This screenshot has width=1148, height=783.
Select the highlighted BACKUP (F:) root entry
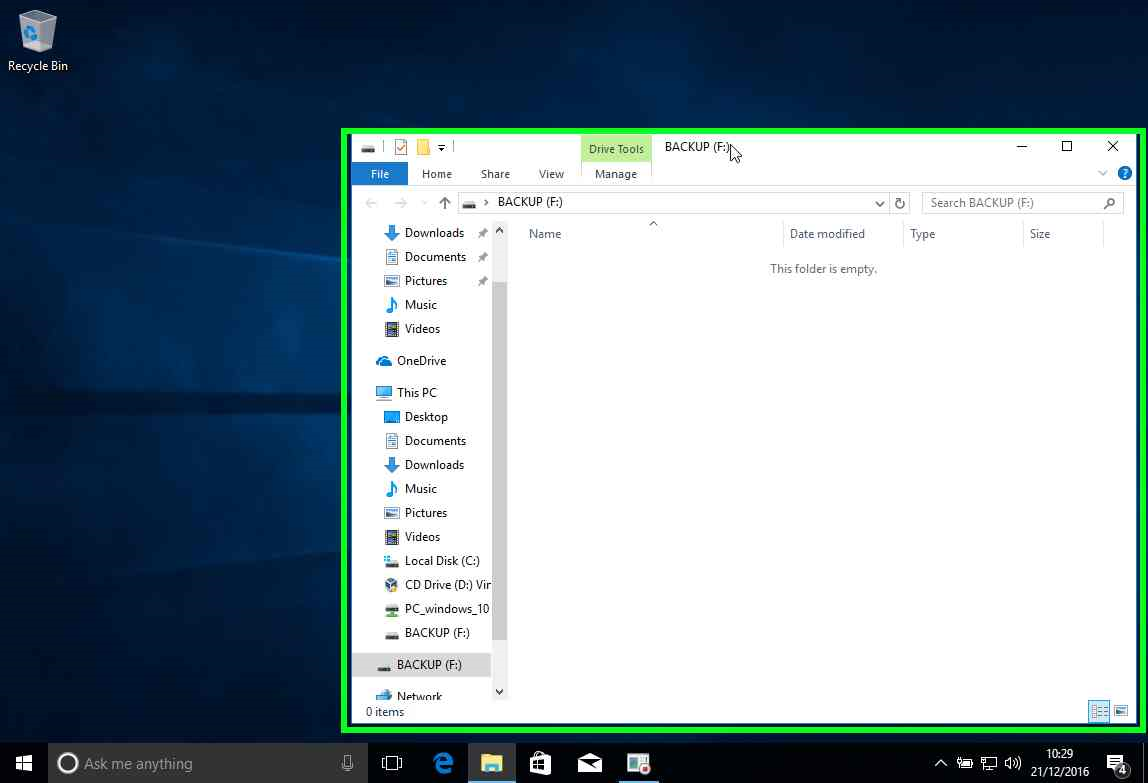coord(422,665)
